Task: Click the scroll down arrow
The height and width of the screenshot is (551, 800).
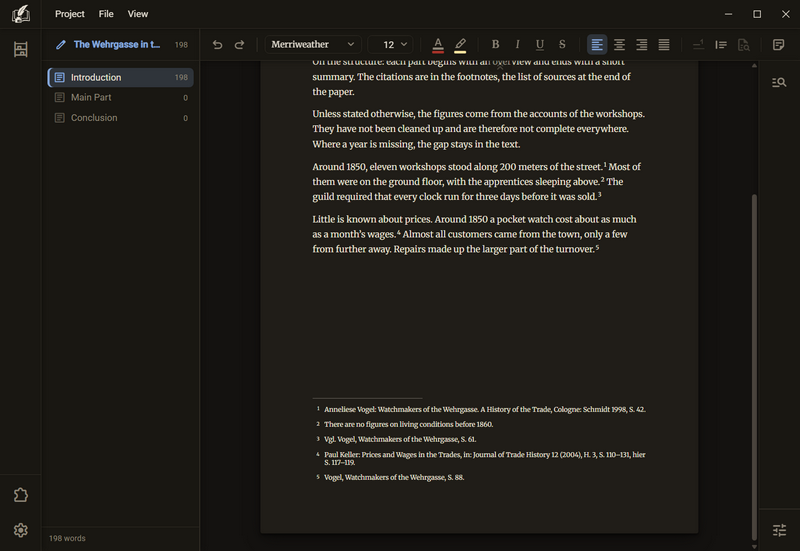Action: pyautogui.click(x=754, y=547)
